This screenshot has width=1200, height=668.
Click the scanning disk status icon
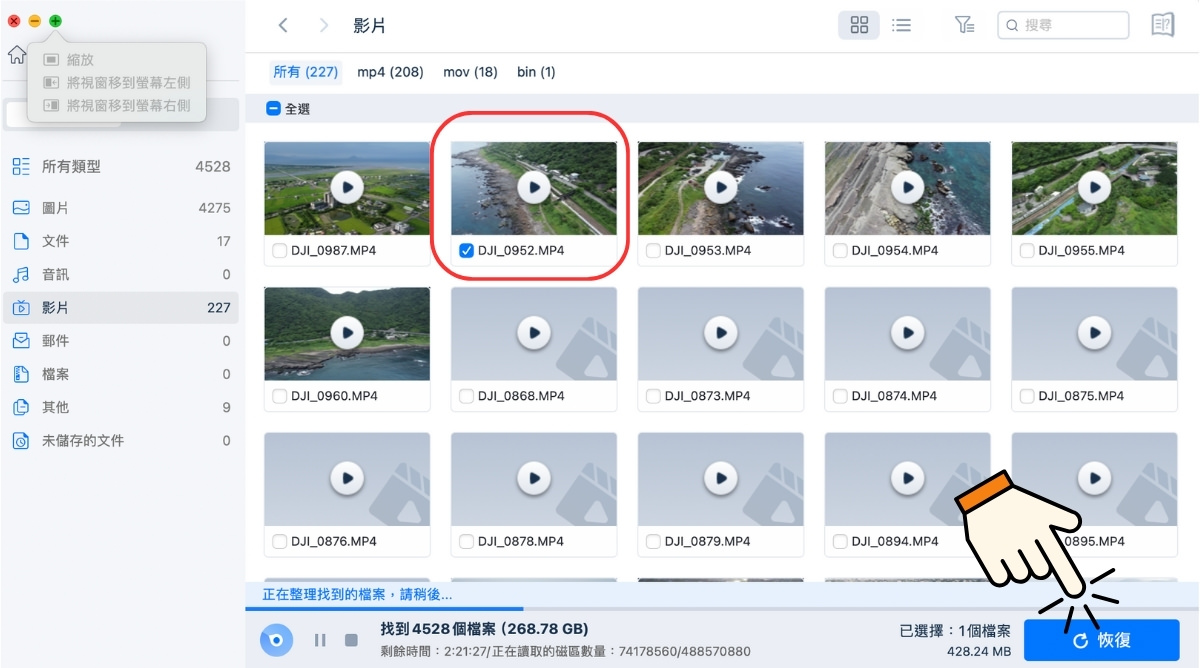tap(277, 640)
